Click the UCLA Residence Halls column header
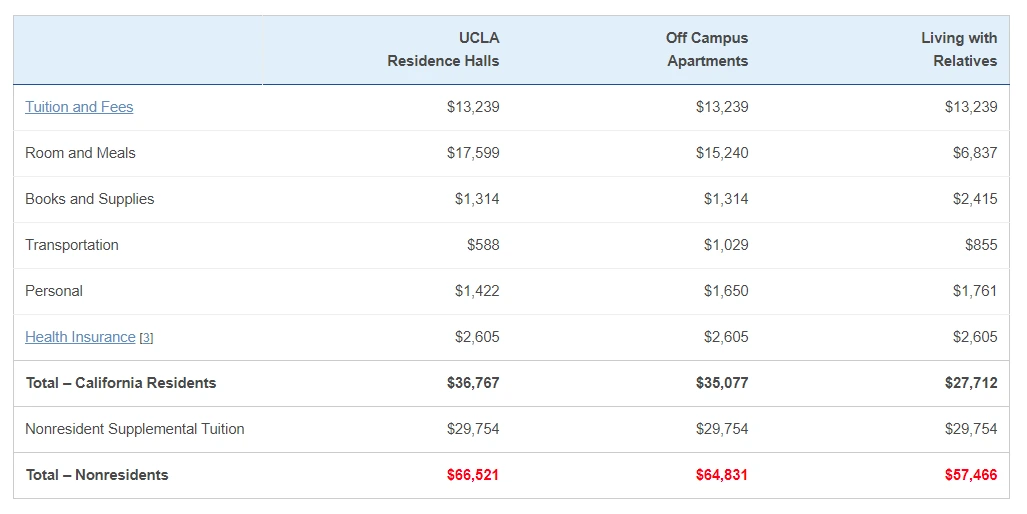Screen dimensions: 1027x514 point(443,49)
